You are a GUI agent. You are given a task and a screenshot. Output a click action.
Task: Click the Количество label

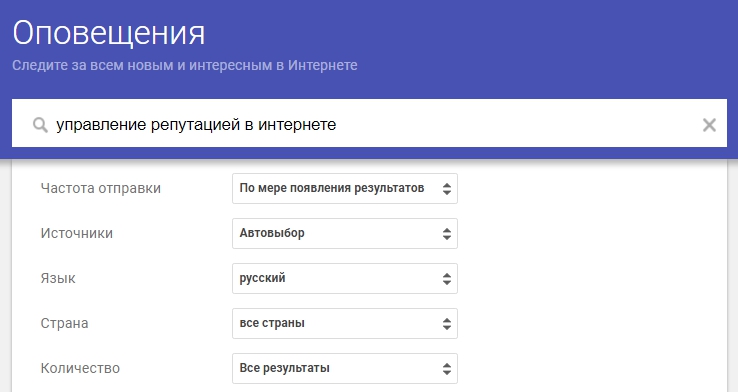click(80, 368)
